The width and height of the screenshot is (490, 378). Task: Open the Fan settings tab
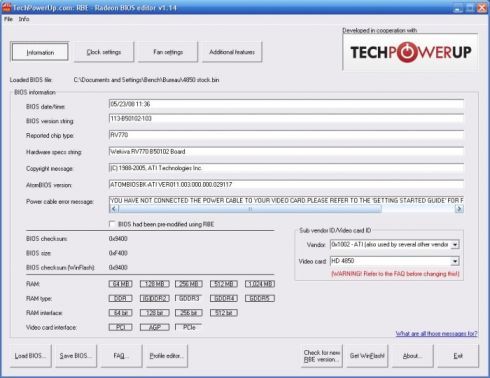click(x=168, y=52)
